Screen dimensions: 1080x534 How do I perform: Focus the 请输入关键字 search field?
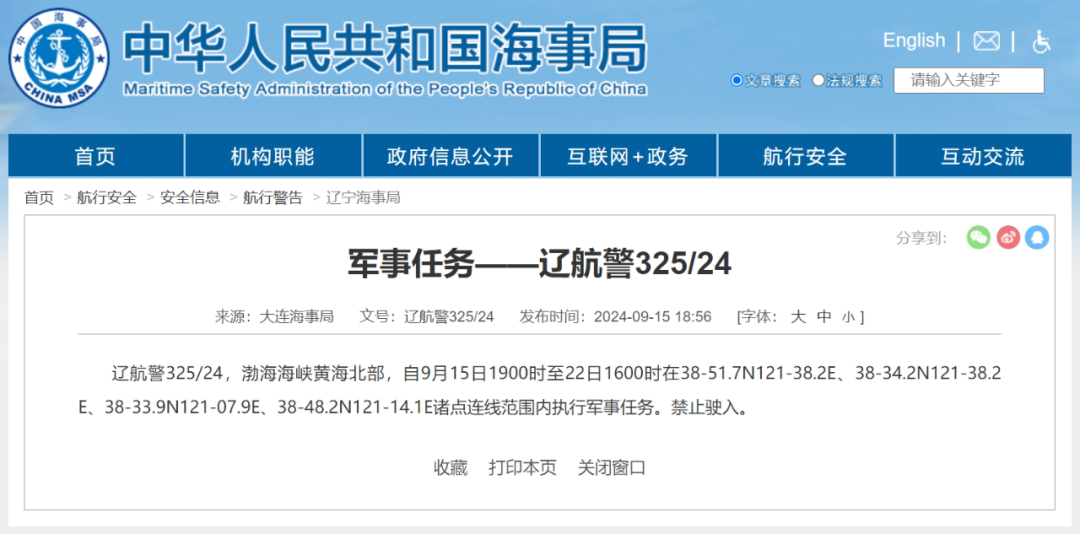(x=968, y=81)
